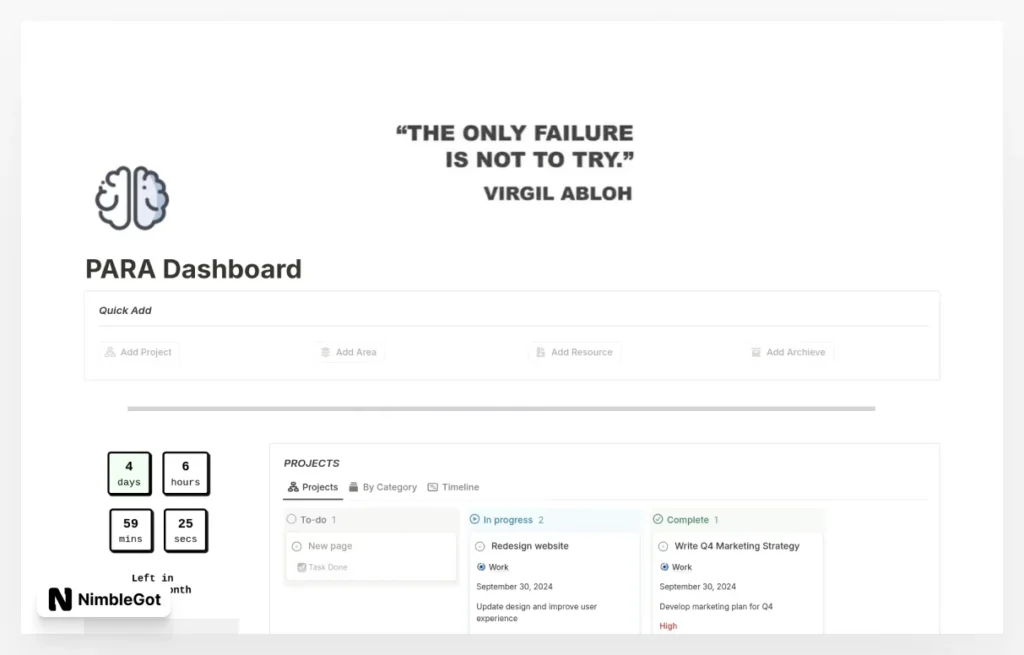Click the By Category view icon
Viewport: 1024px width, 655px height.
coord(355,487)
